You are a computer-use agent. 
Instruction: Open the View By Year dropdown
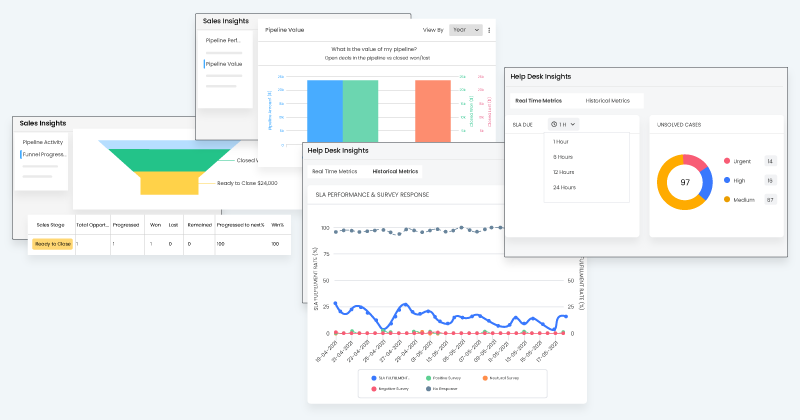click(x=465, y=31)
